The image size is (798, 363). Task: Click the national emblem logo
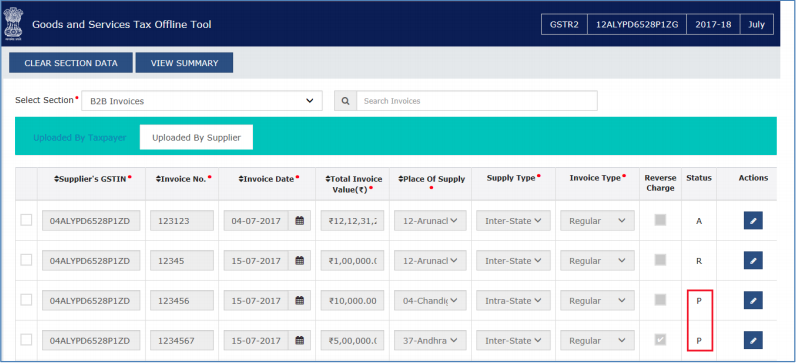[x=12, y=24]
